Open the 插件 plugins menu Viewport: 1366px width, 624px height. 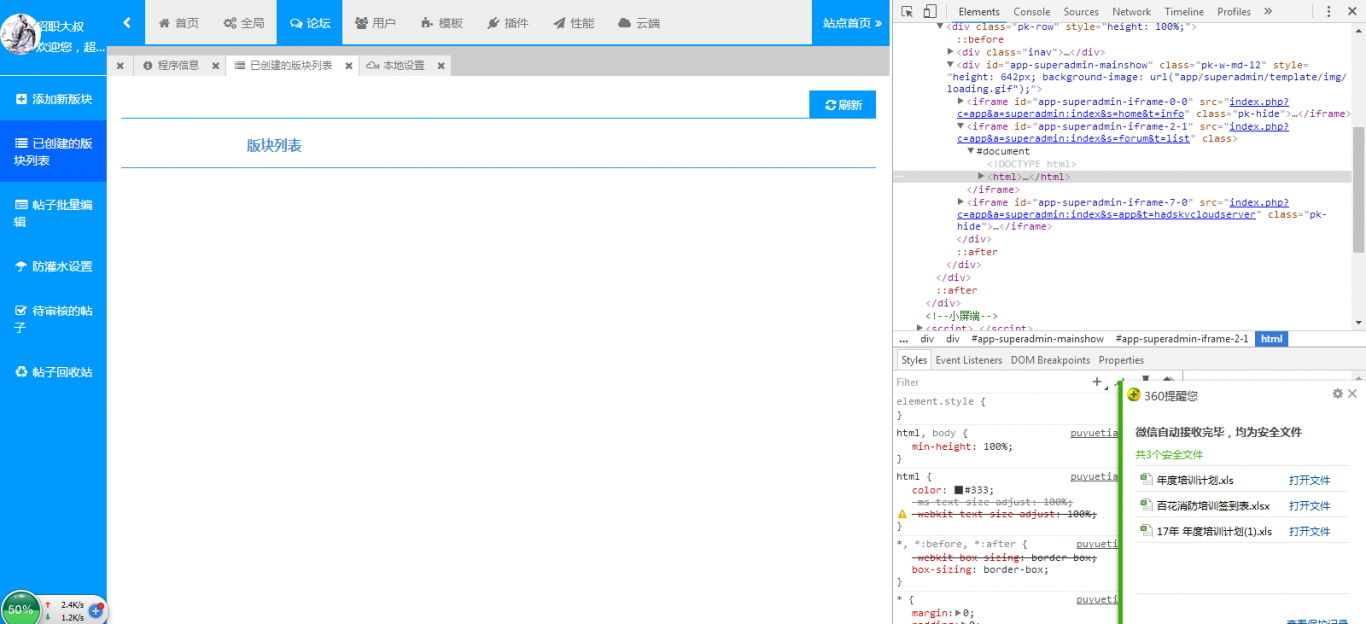pyautogui.click(x=507, y=22)
